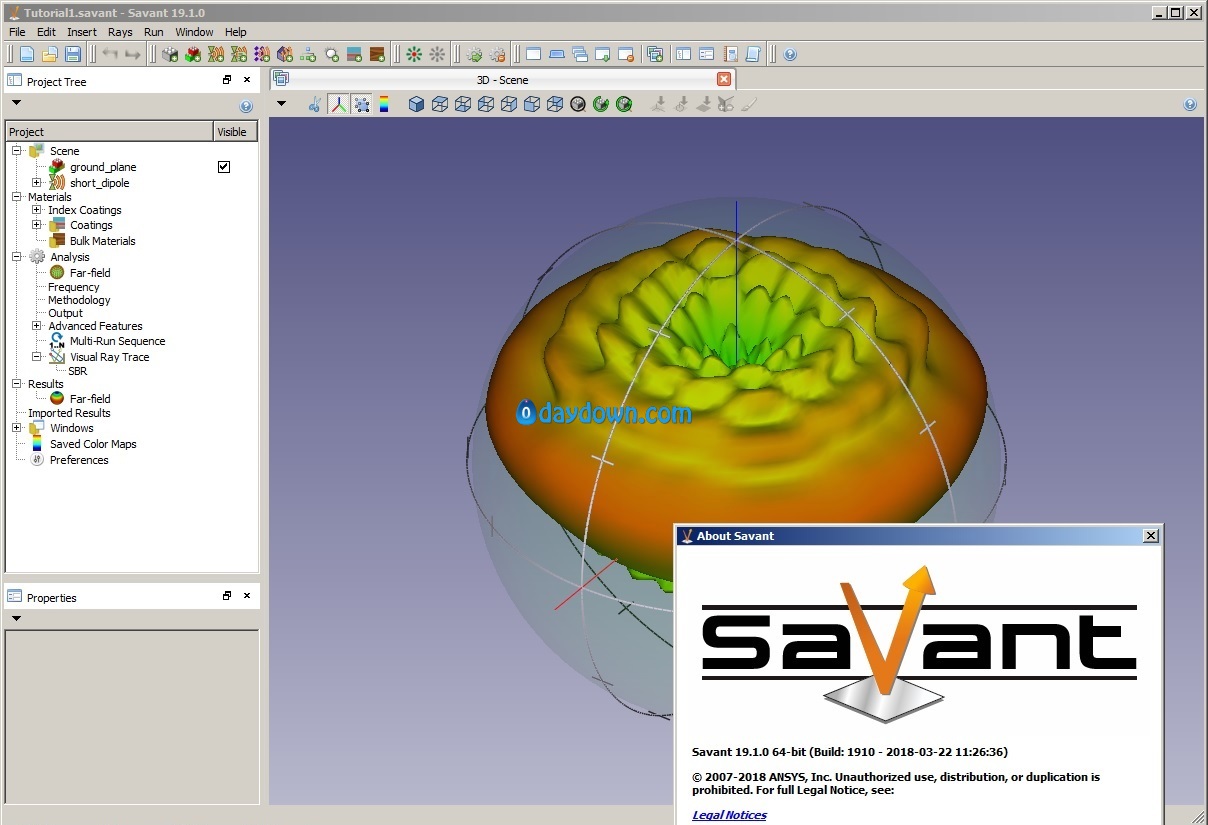
Task: Open help in the Project Tree panel
Action: (x=246, y=107)
